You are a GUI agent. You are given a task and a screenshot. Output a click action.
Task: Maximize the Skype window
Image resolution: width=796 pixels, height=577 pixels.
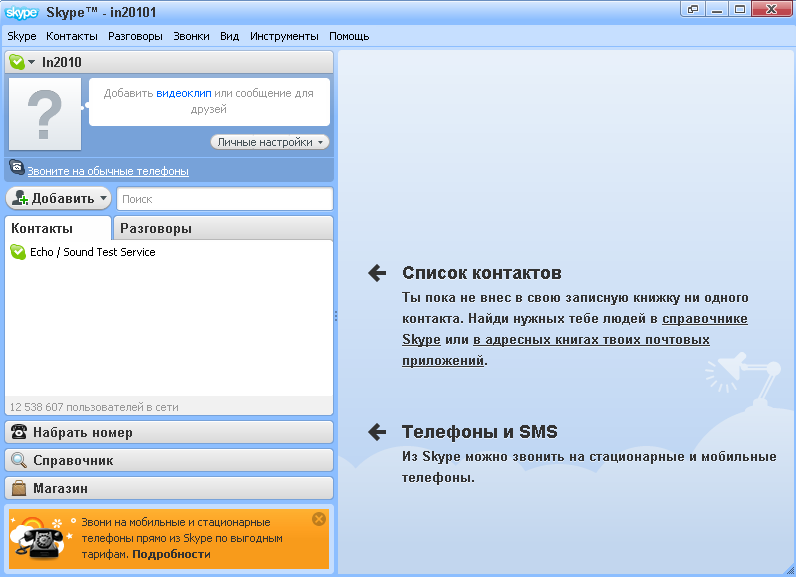pyautogui.click(x=740, y=9)
